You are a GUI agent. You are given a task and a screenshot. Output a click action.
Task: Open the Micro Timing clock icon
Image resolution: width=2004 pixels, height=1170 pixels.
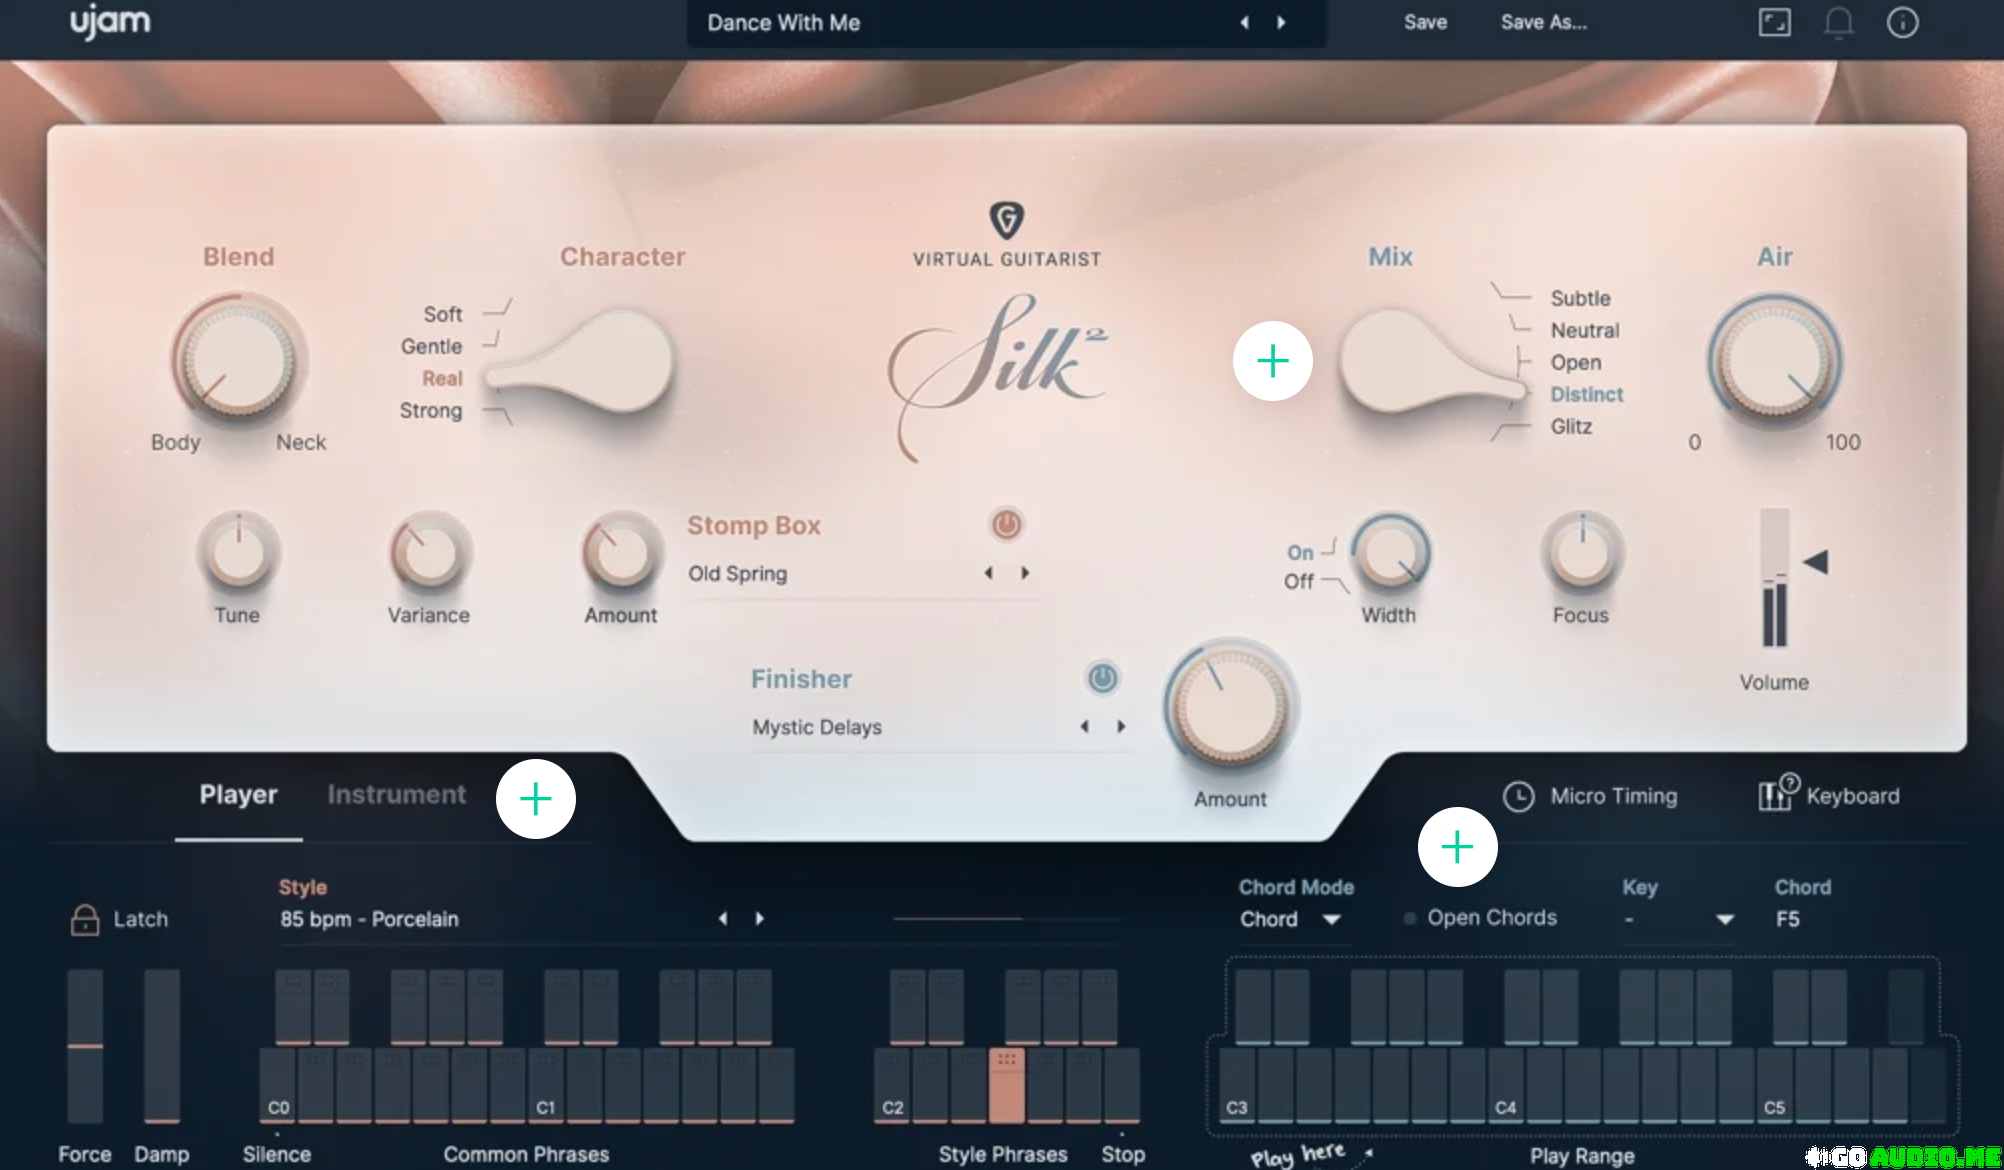click(x=1519, y=796)
